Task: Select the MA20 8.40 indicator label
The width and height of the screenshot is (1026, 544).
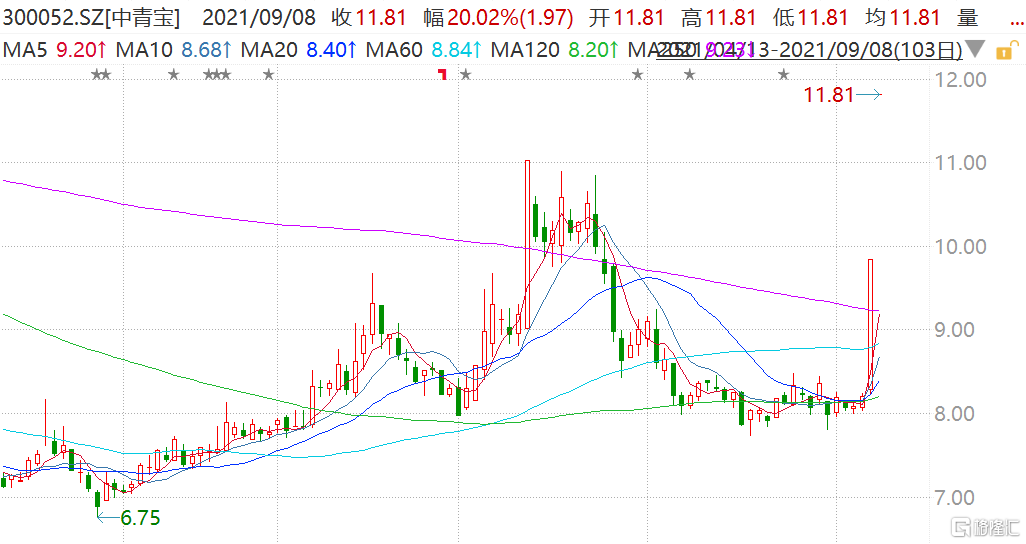Action: point(299,50)
